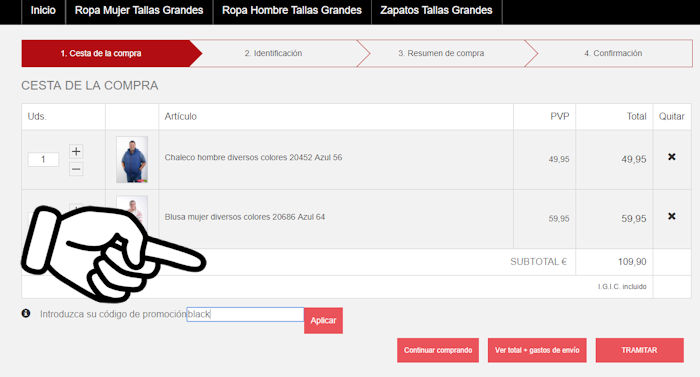This screenshot has width=700, height=377.
Task: Click the Quitar column header
Action: [x=671, y=117]
